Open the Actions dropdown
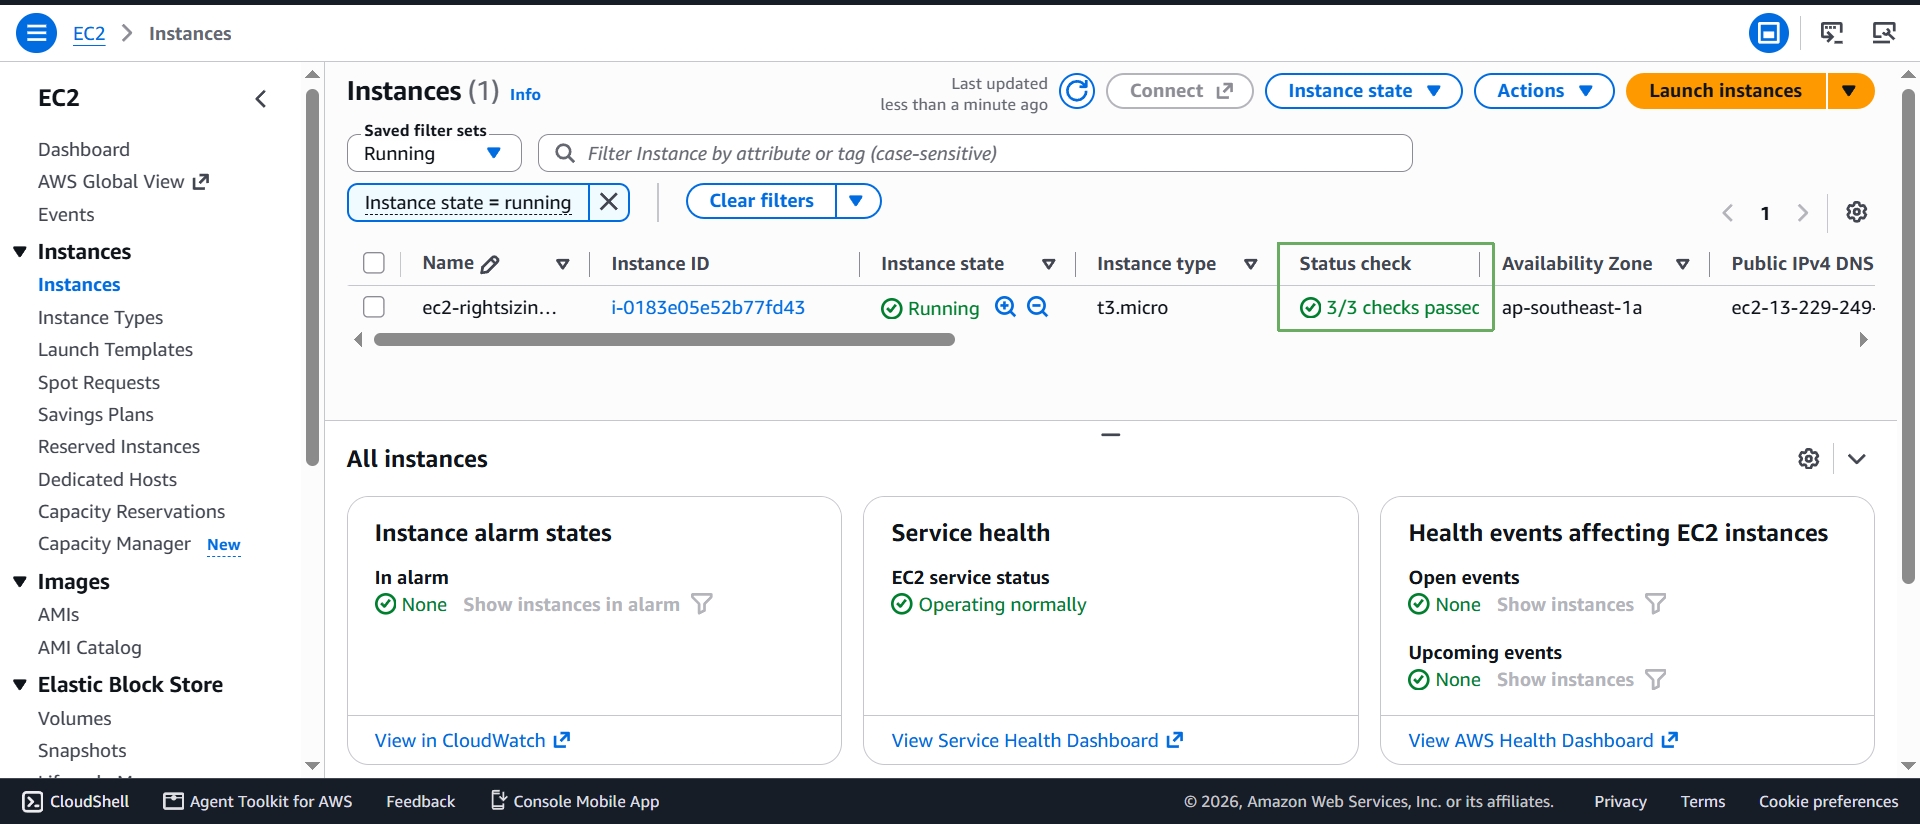 tap(1544, 91)
